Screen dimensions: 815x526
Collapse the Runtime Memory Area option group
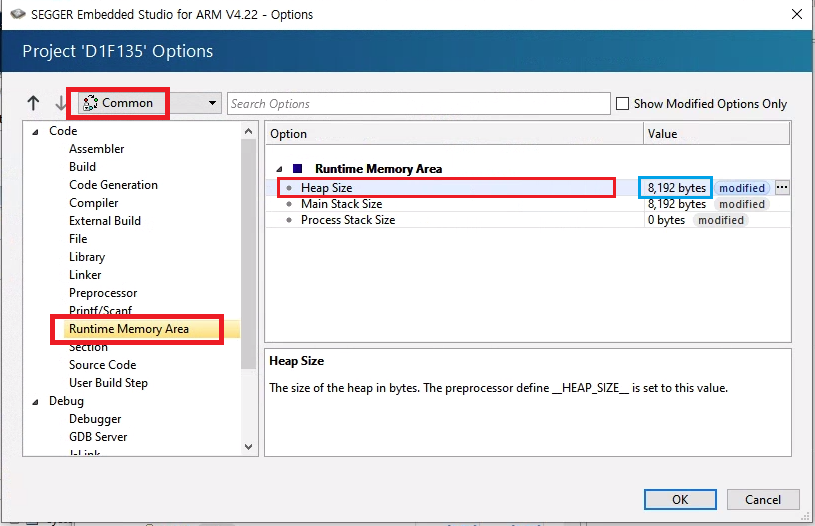coord(279,169)
